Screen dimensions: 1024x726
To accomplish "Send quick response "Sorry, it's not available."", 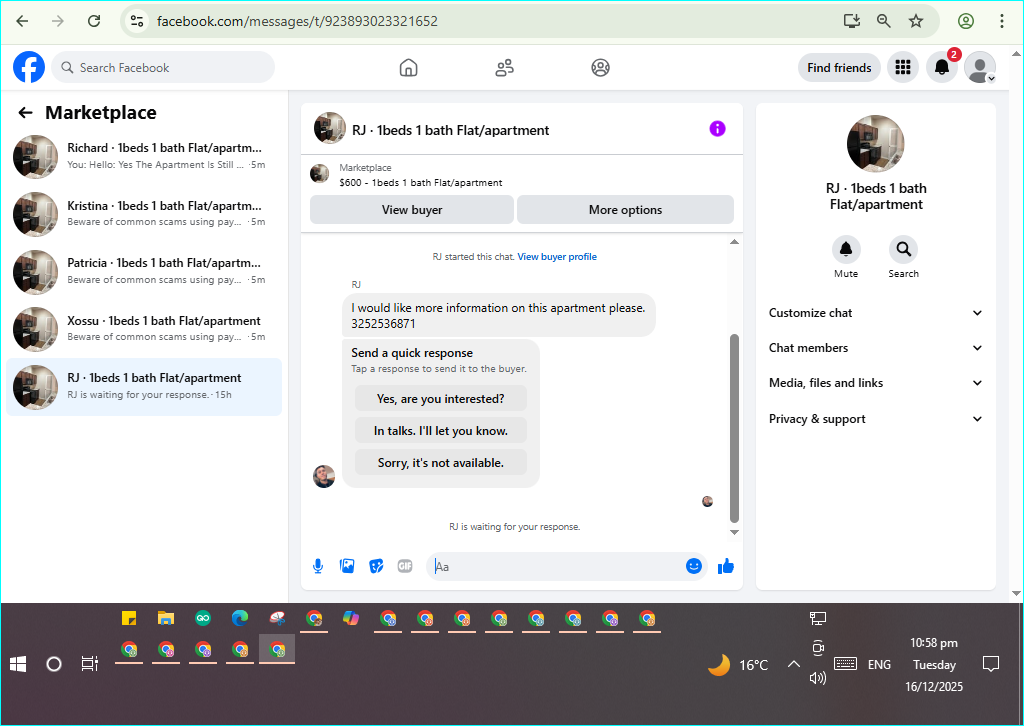I will pyautogui.click(x=440, y=463).
